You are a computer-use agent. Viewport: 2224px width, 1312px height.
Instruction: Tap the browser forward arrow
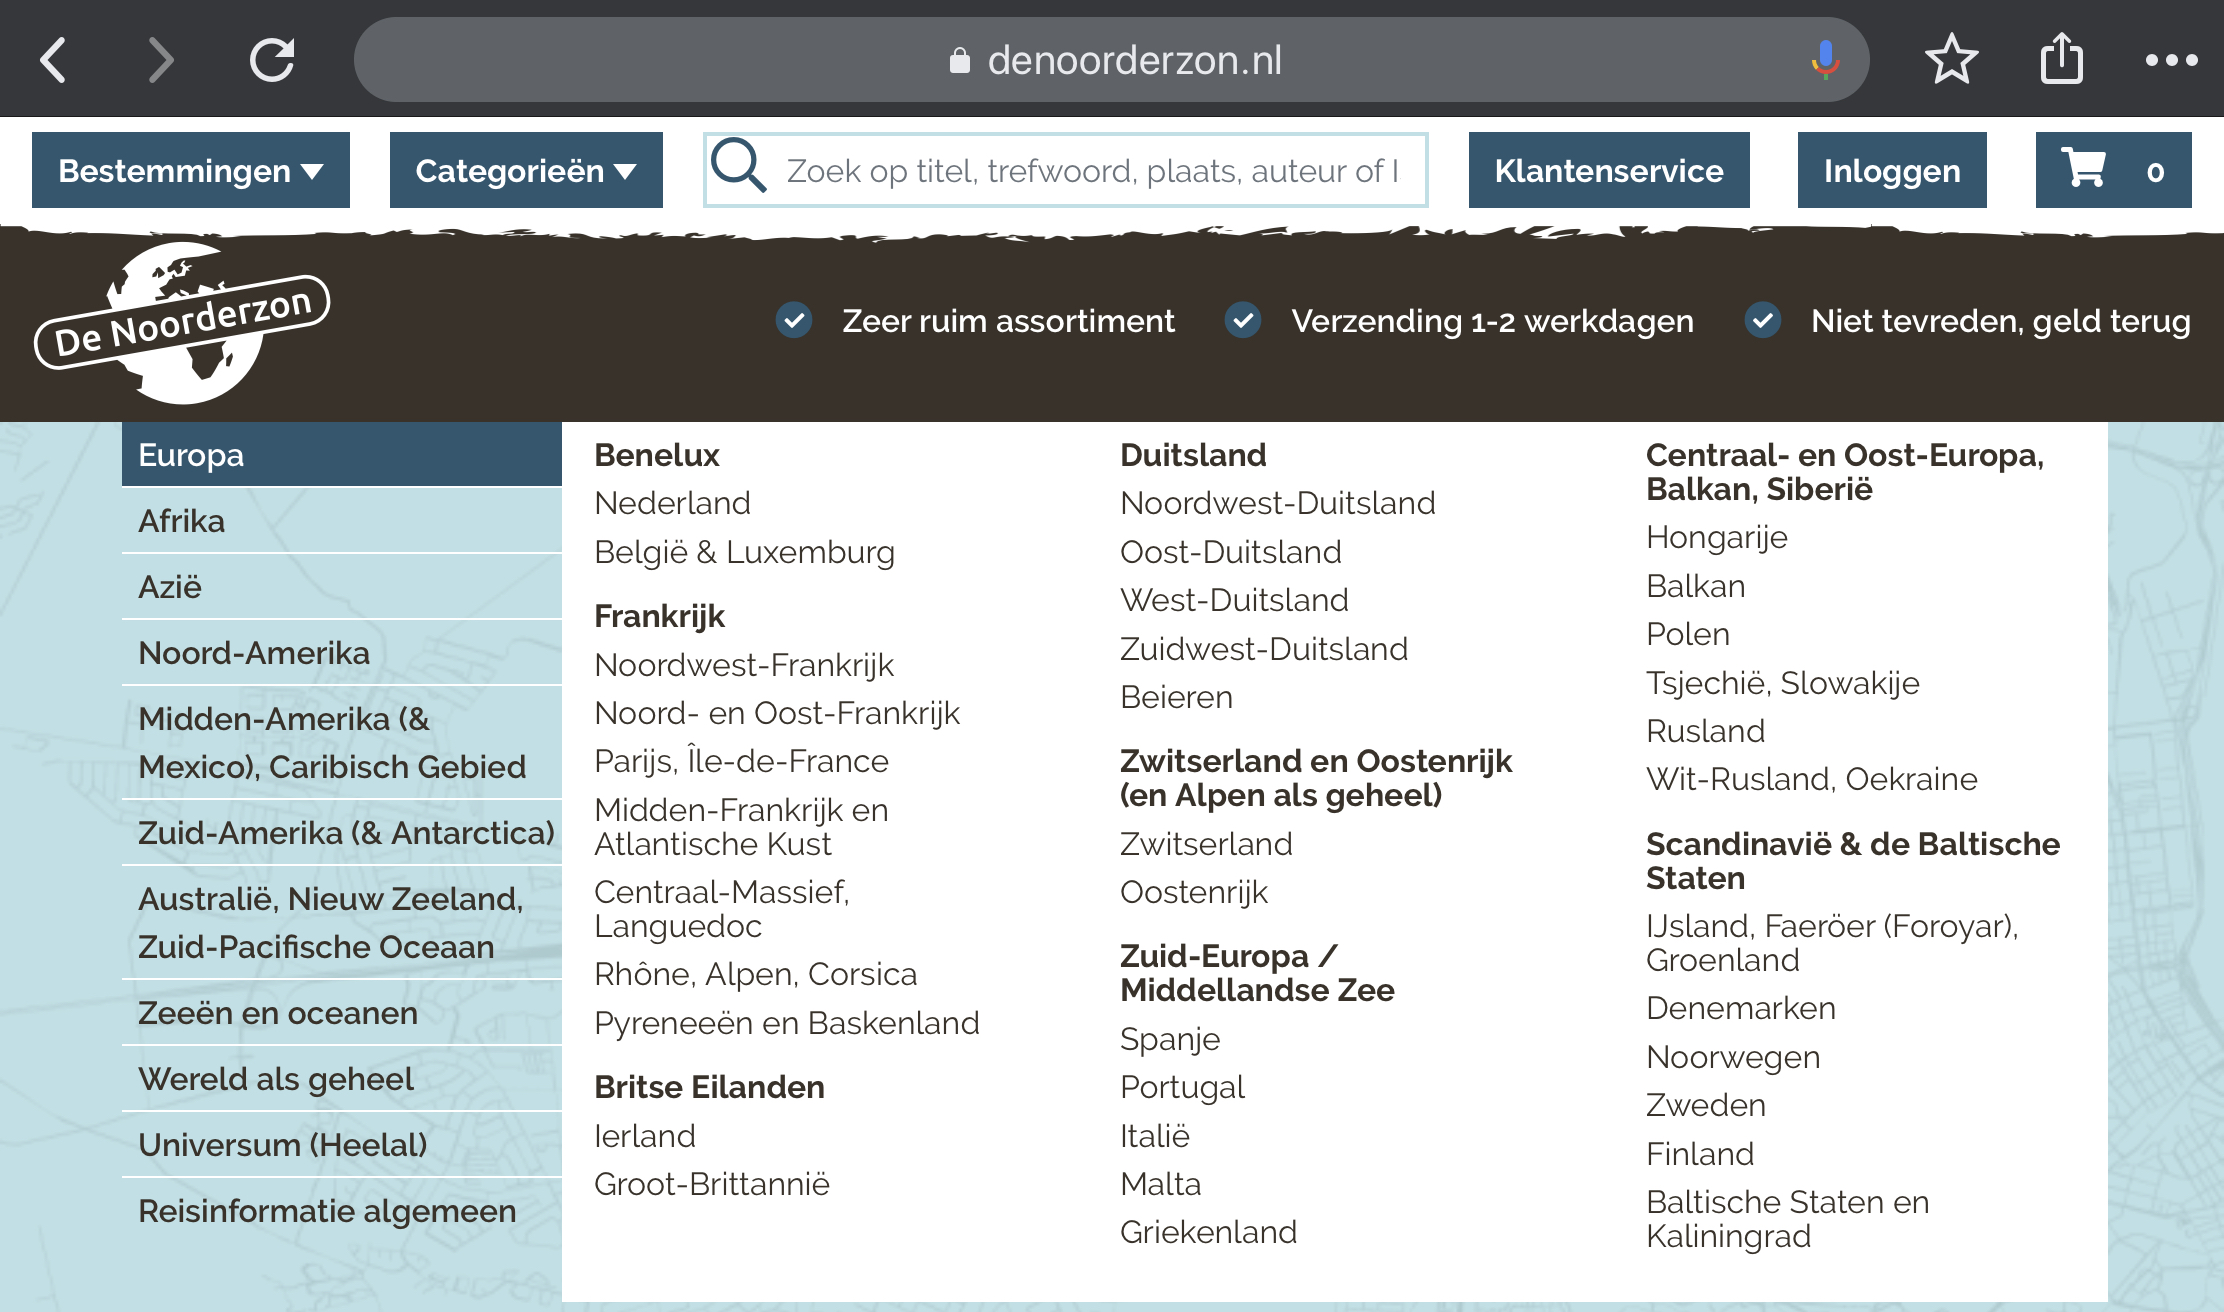tap(160, 60)
